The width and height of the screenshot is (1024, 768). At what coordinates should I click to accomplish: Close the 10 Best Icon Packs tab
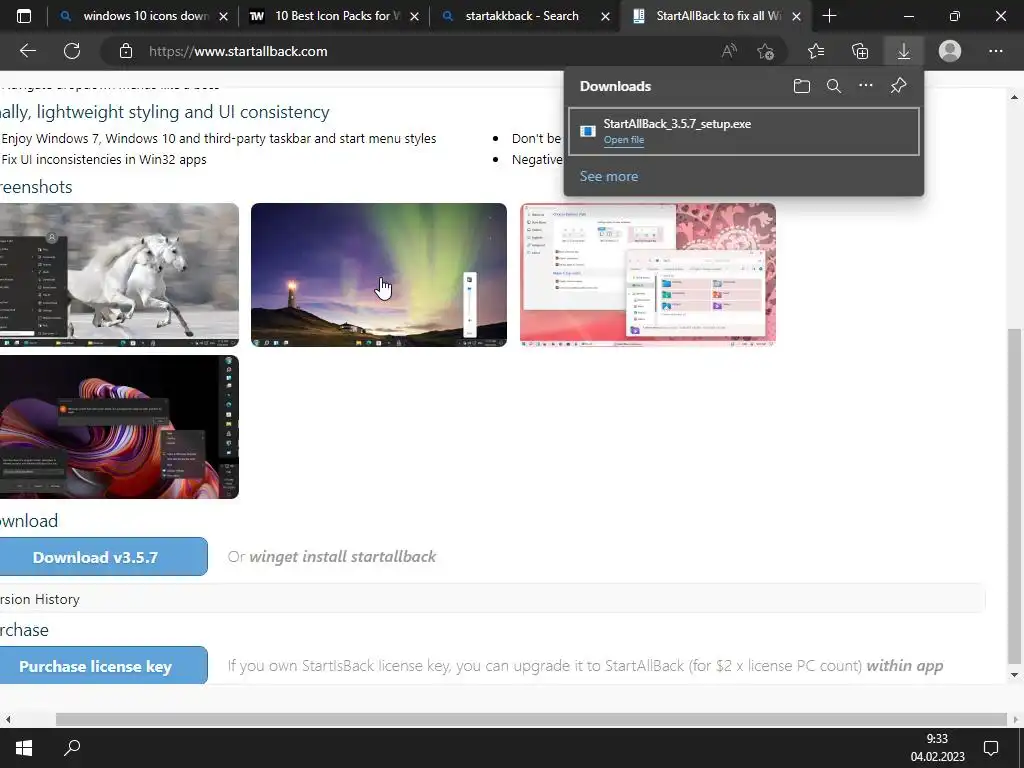click(x=414, y=16)
